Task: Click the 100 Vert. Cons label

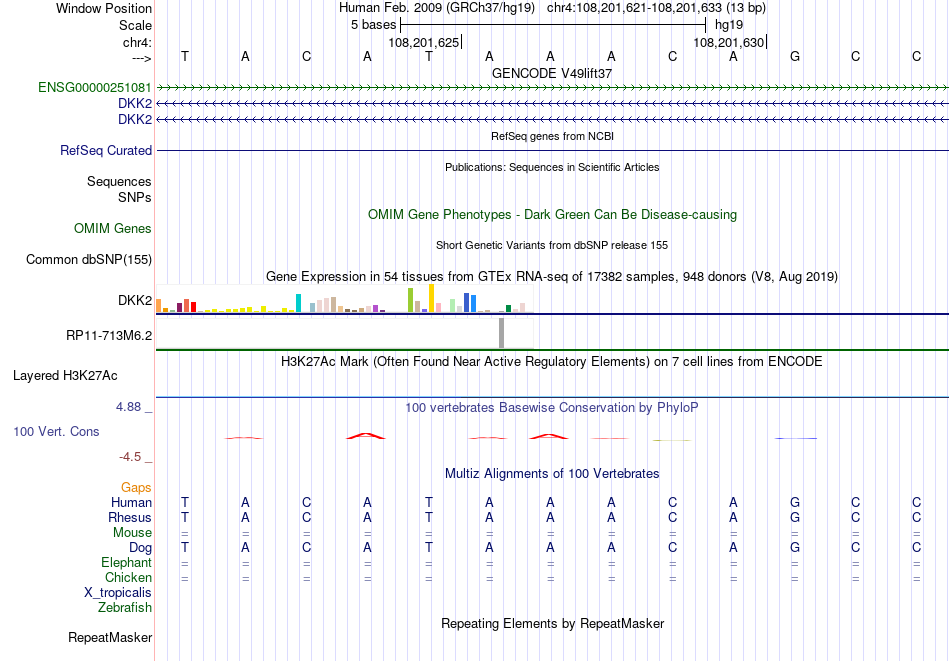Action: [x=56, y=431]
